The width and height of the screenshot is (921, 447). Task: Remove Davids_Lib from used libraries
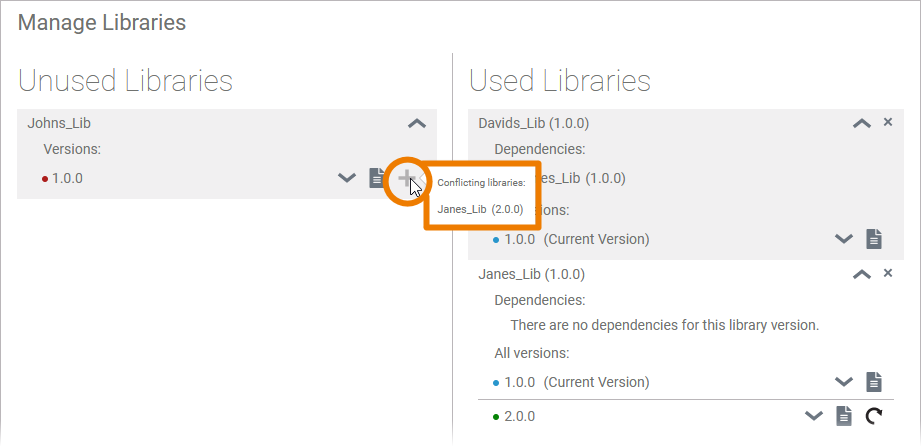click(888, 123)
